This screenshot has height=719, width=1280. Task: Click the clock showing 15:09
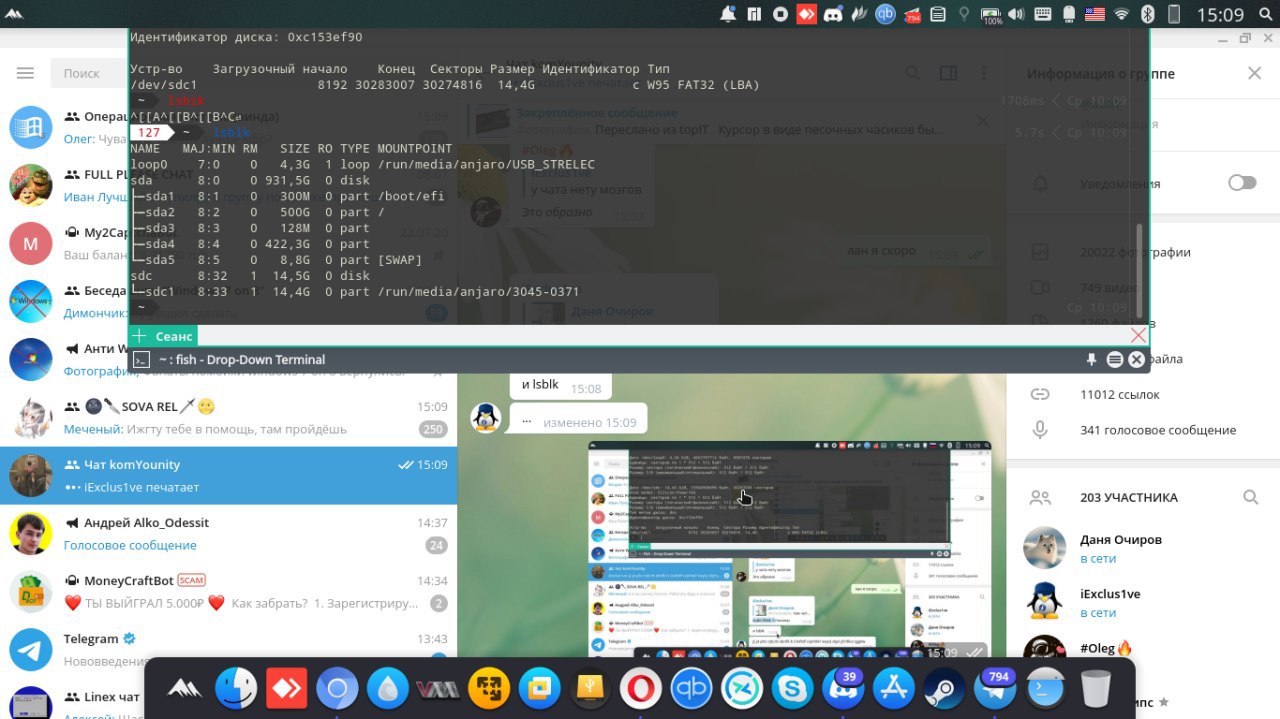[x=1220, y=14]
